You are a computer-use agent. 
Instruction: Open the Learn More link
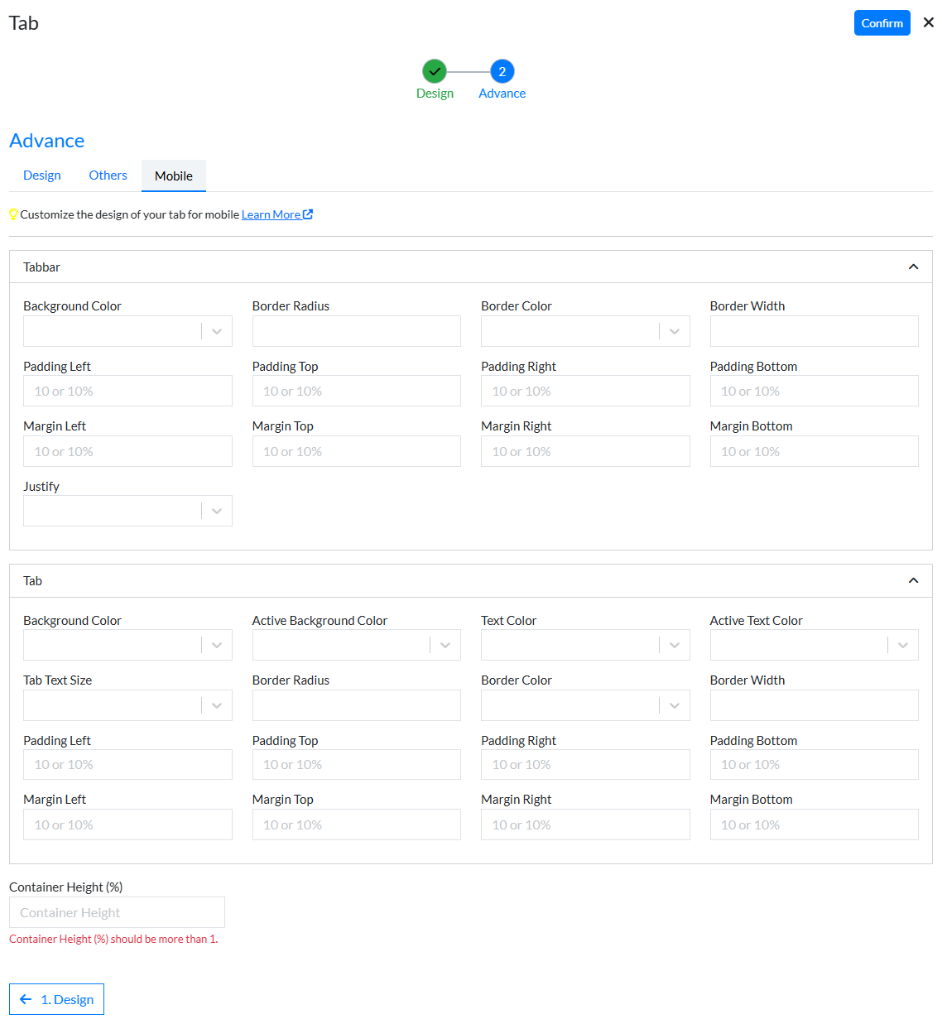[271, 213]
